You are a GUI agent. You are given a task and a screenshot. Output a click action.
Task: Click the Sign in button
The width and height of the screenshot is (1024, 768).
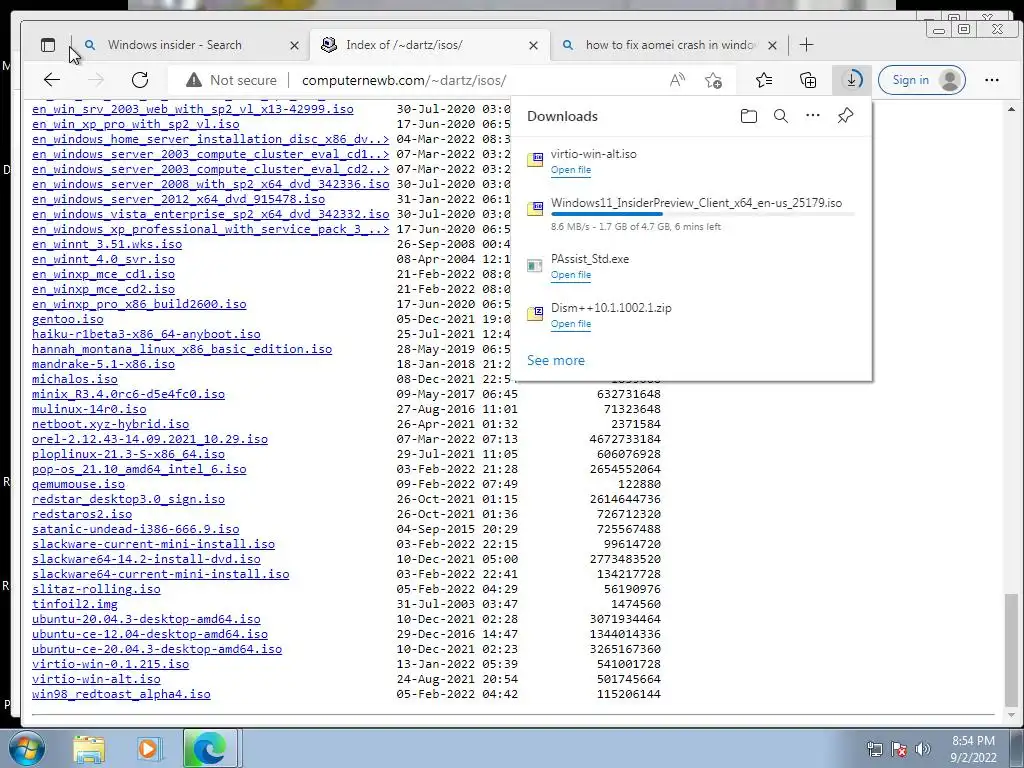pos(921,80)
